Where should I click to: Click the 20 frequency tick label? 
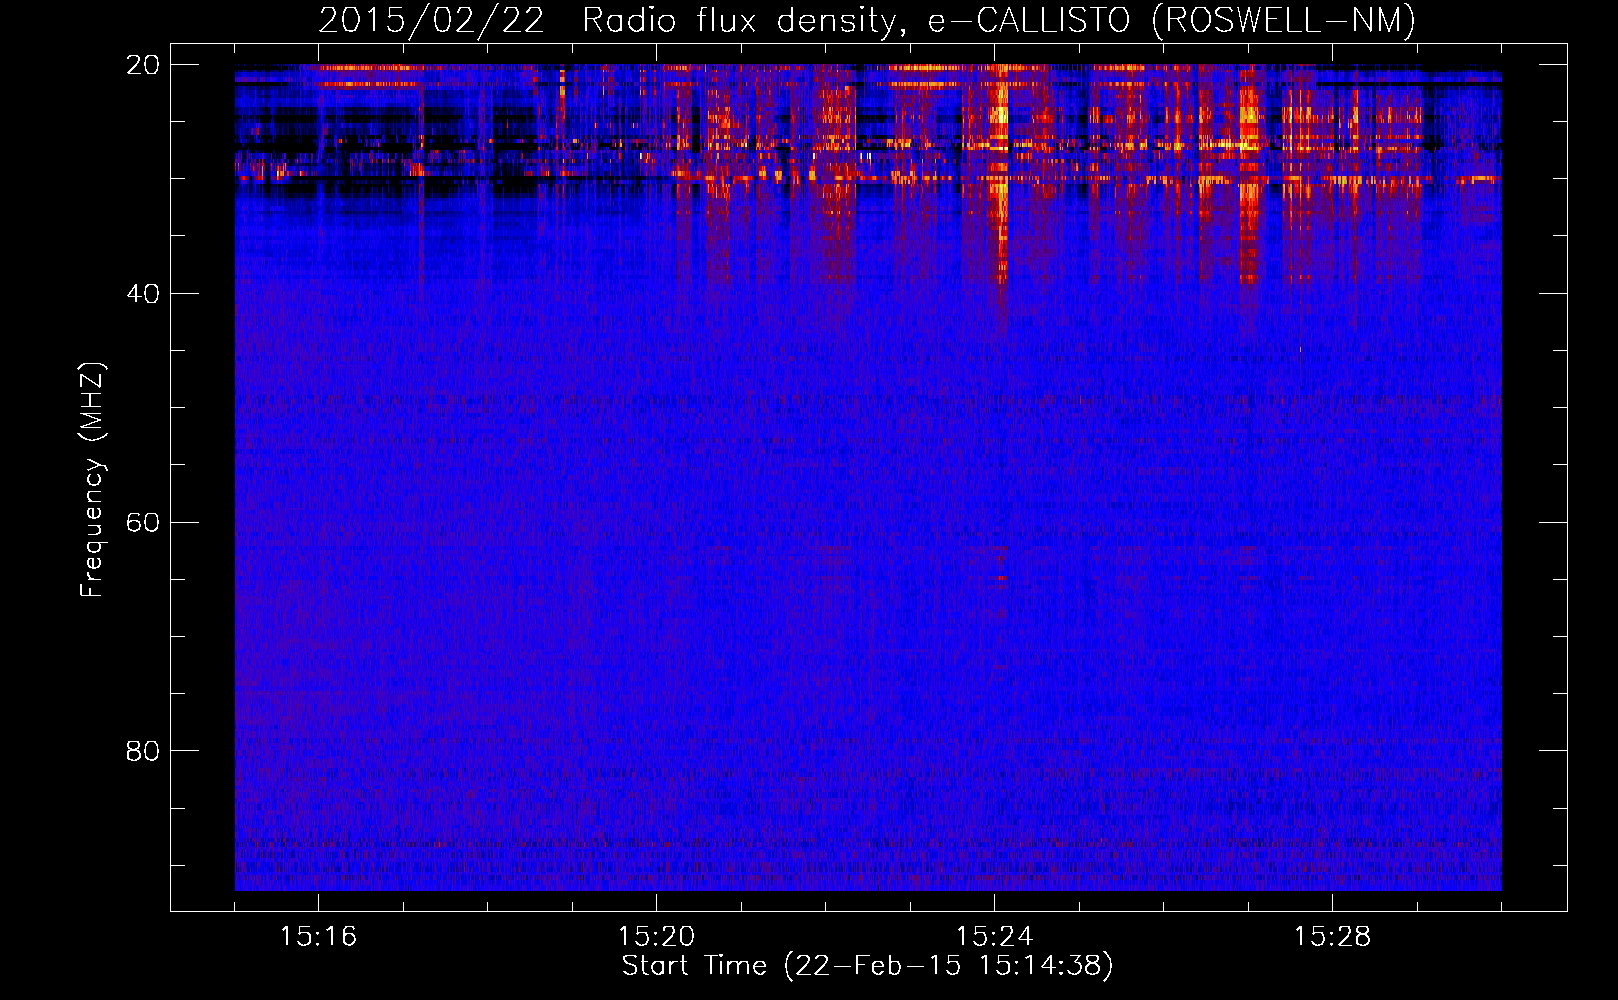point(143,64)
